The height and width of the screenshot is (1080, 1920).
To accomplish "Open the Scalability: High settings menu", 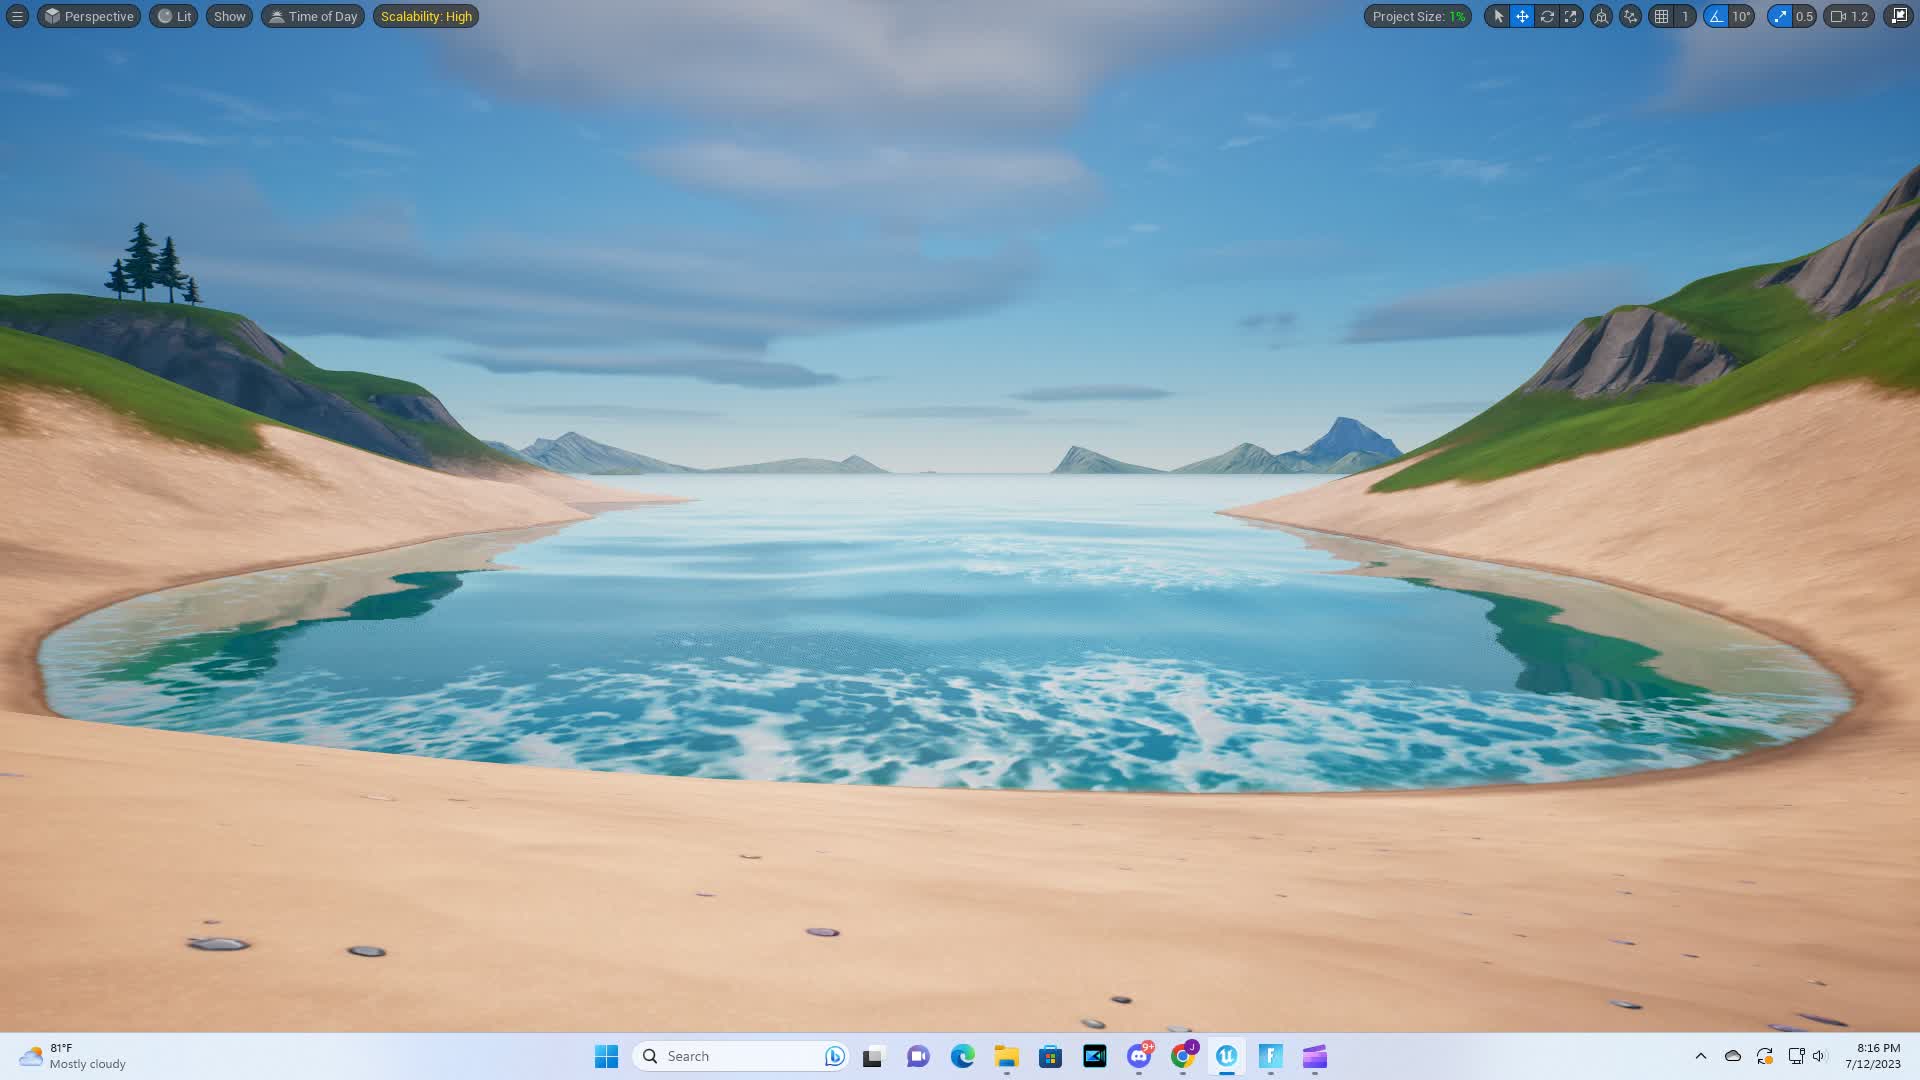I will coord(425,16).
